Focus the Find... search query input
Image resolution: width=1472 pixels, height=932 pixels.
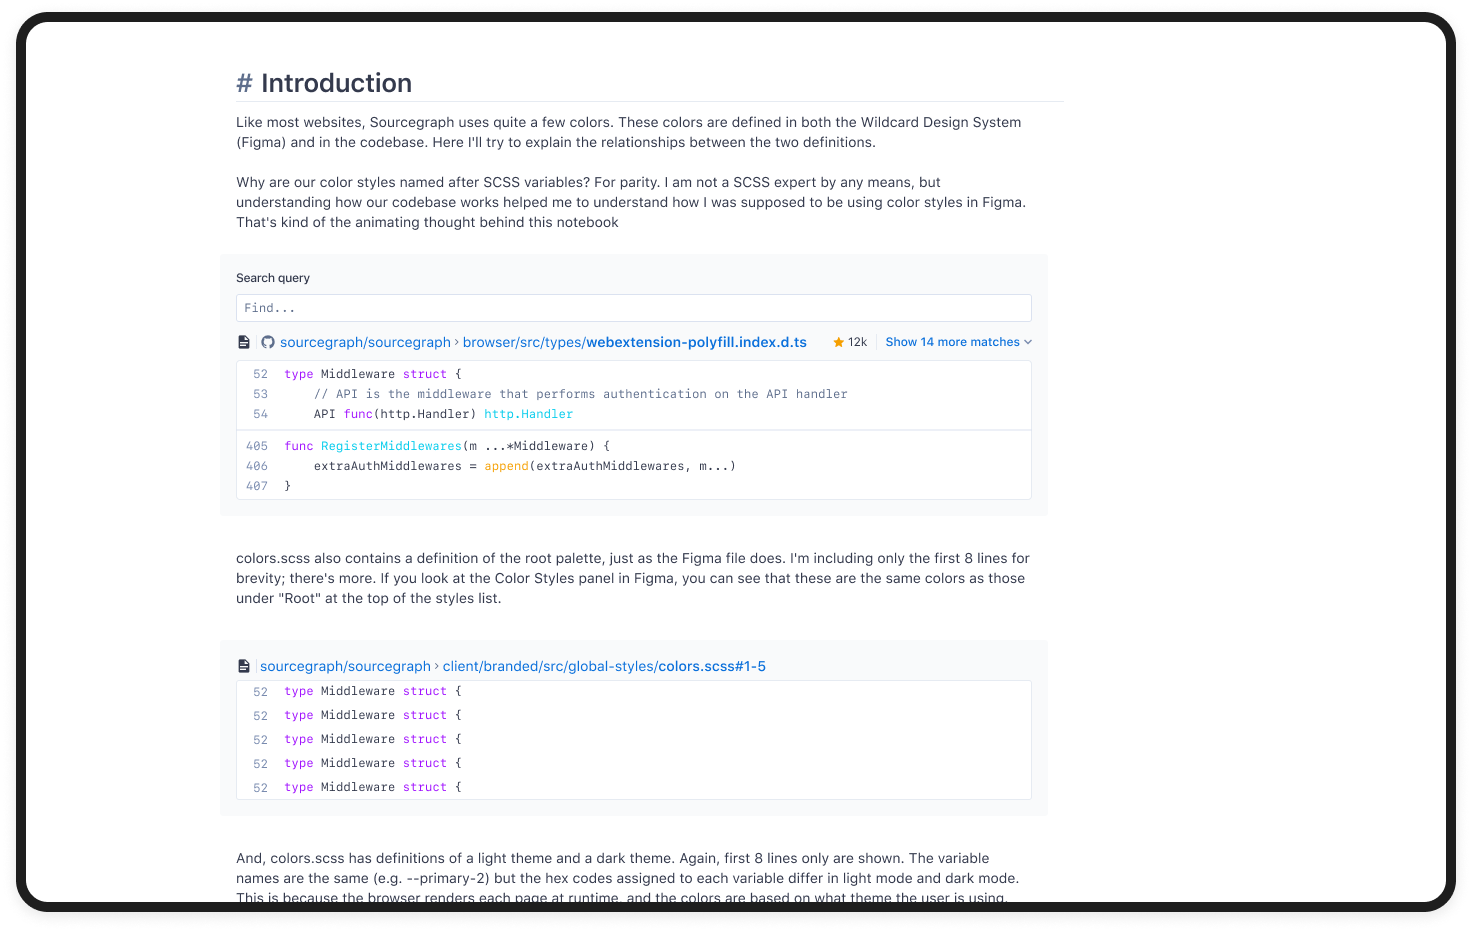pyautogui.click(x=634, y=308)
